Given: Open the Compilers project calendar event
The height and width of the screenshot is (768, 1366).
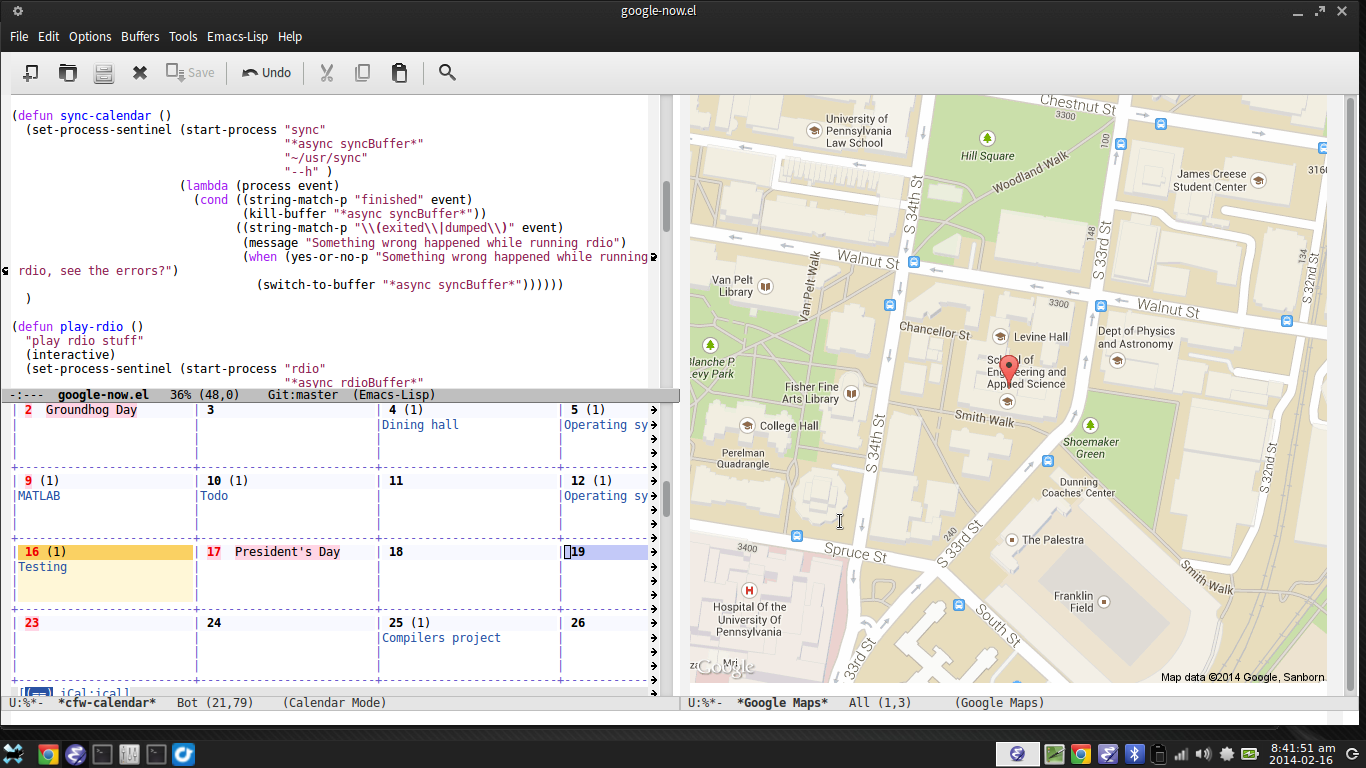Looking at the screenshot, I should coord(441,638).
